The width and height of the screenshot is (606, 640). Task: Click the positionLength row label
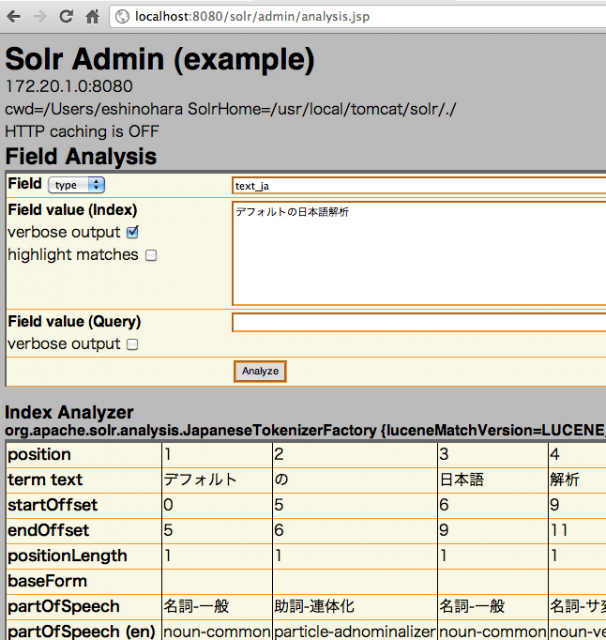[67, 556]
